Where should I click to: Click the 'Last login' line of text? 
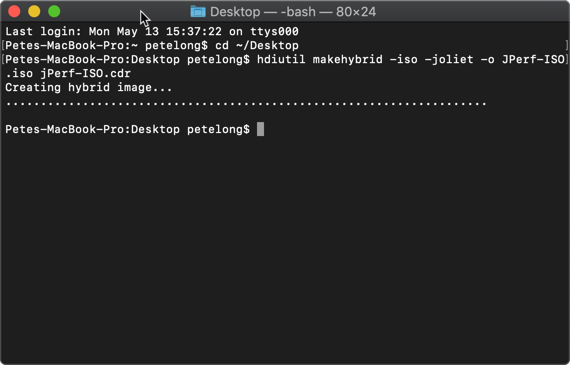point(152,31)
